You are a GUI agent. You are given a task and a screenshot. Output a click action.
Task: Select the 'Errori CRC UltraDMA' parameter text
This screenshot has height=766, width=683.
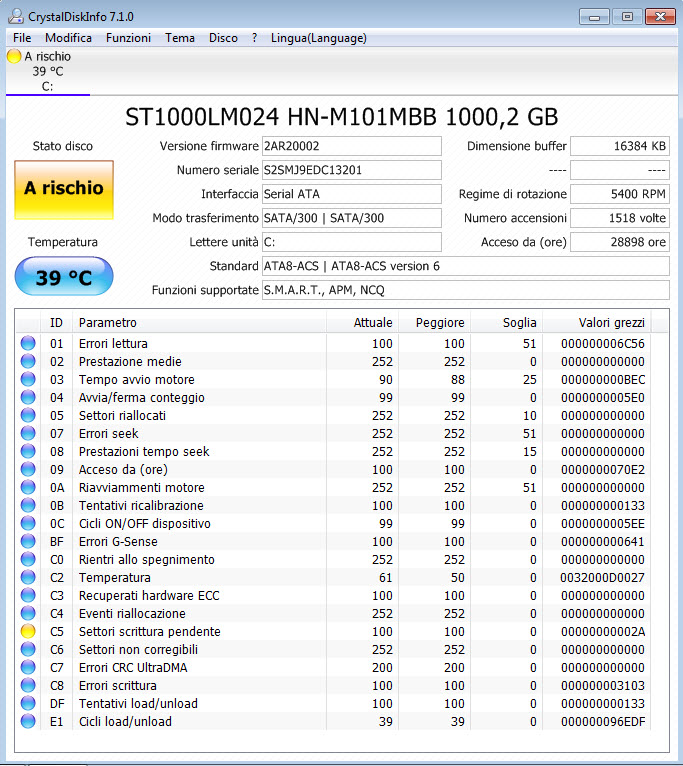click(x=133, y=667)
